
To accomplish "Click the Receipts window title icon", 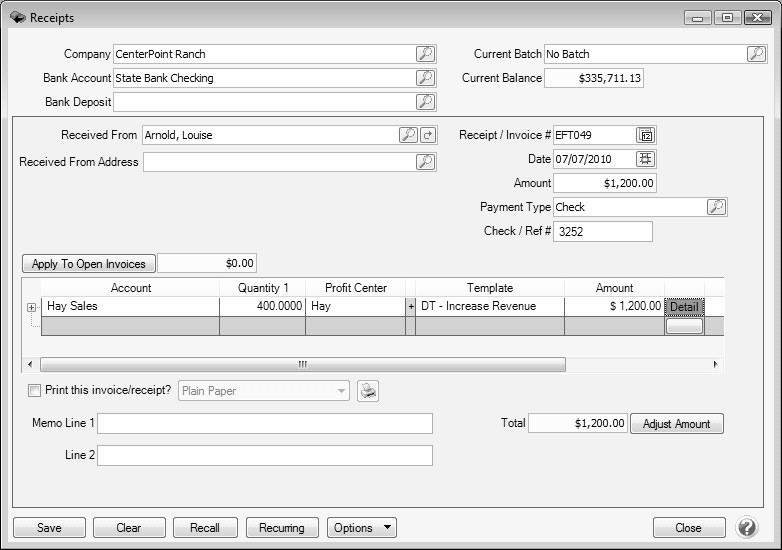I will point(18,17).
